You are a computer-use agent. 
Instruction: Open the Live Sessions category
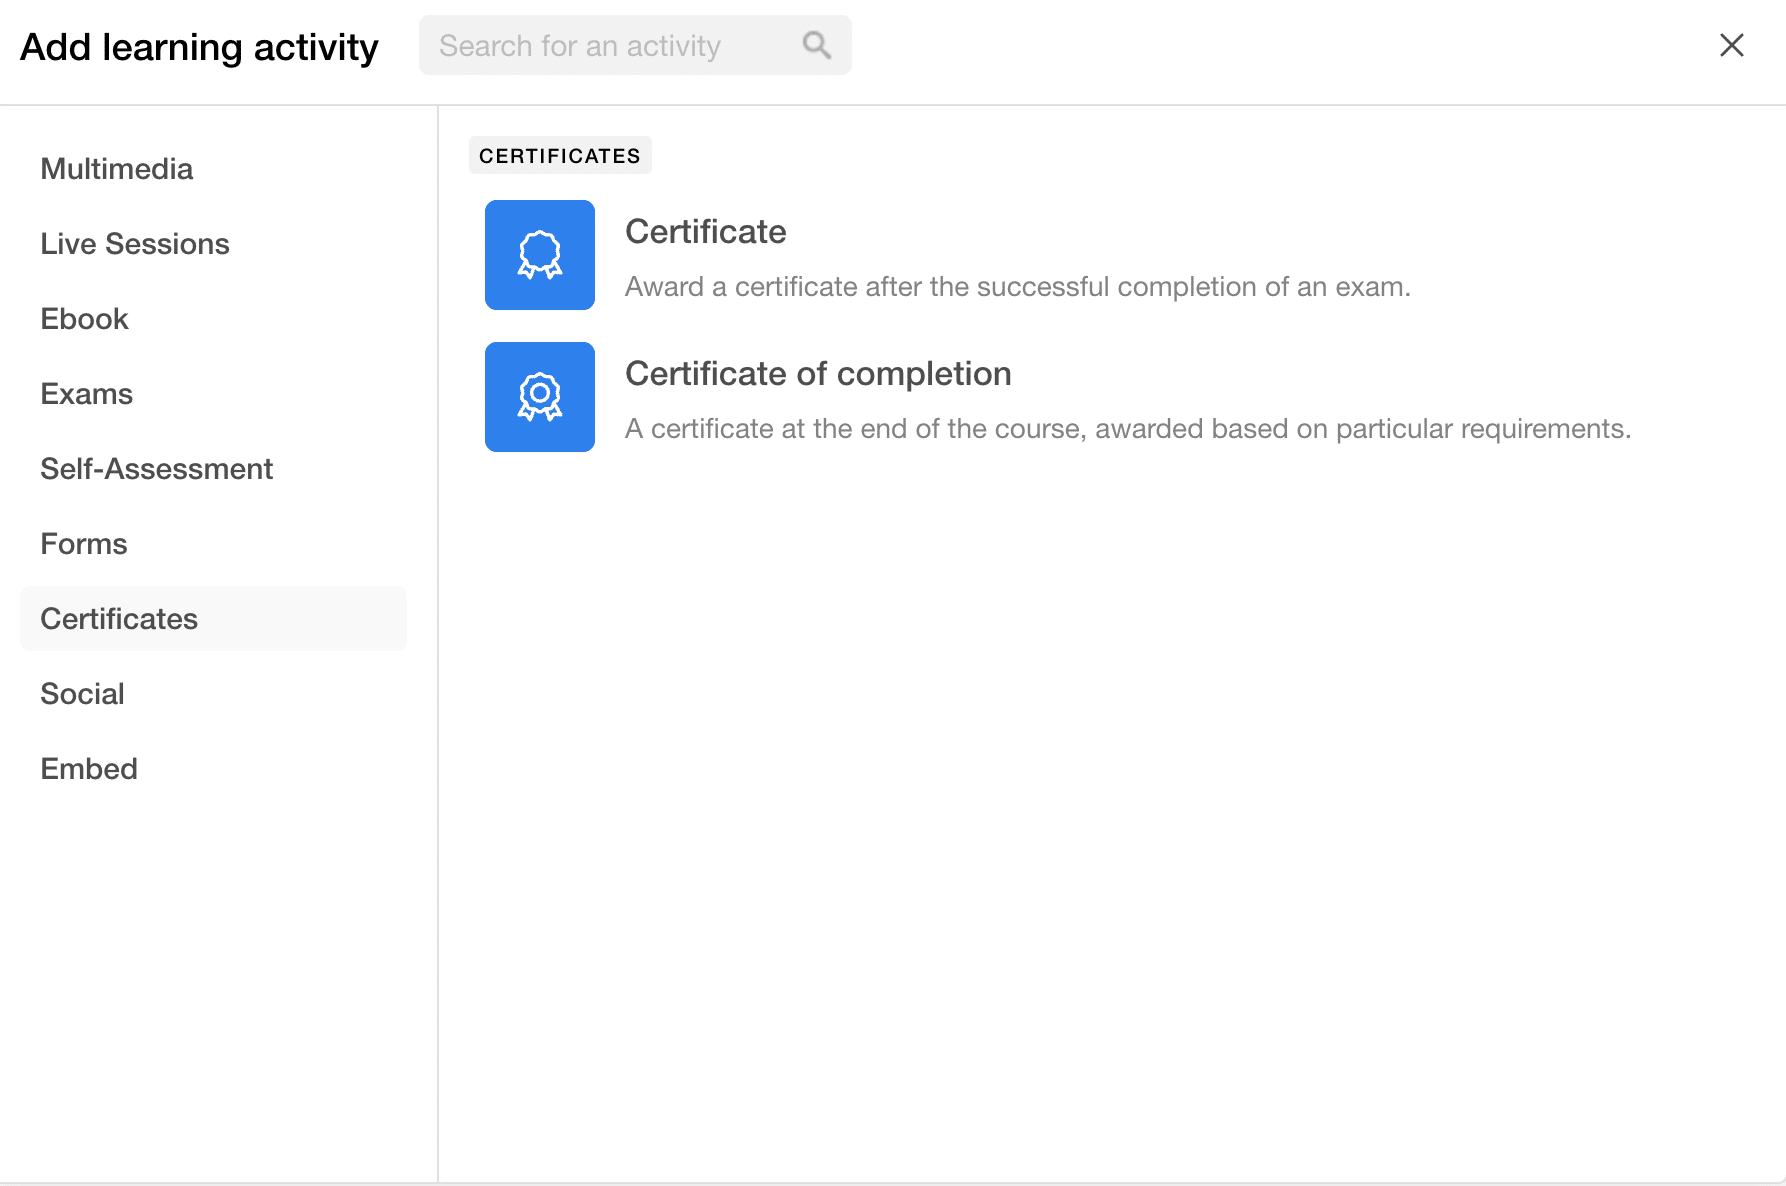point(135,243)
